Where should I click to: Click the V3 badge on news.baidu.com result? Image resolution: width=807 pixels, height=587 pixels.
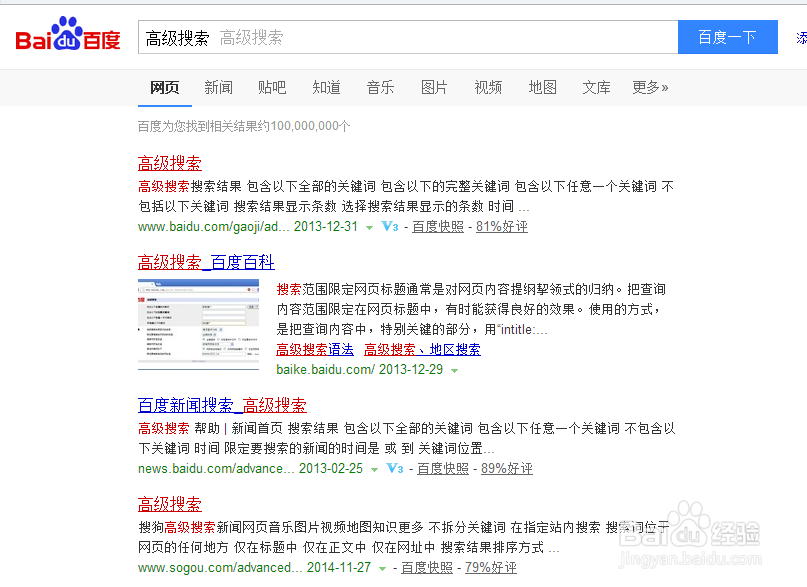(395, 469)
